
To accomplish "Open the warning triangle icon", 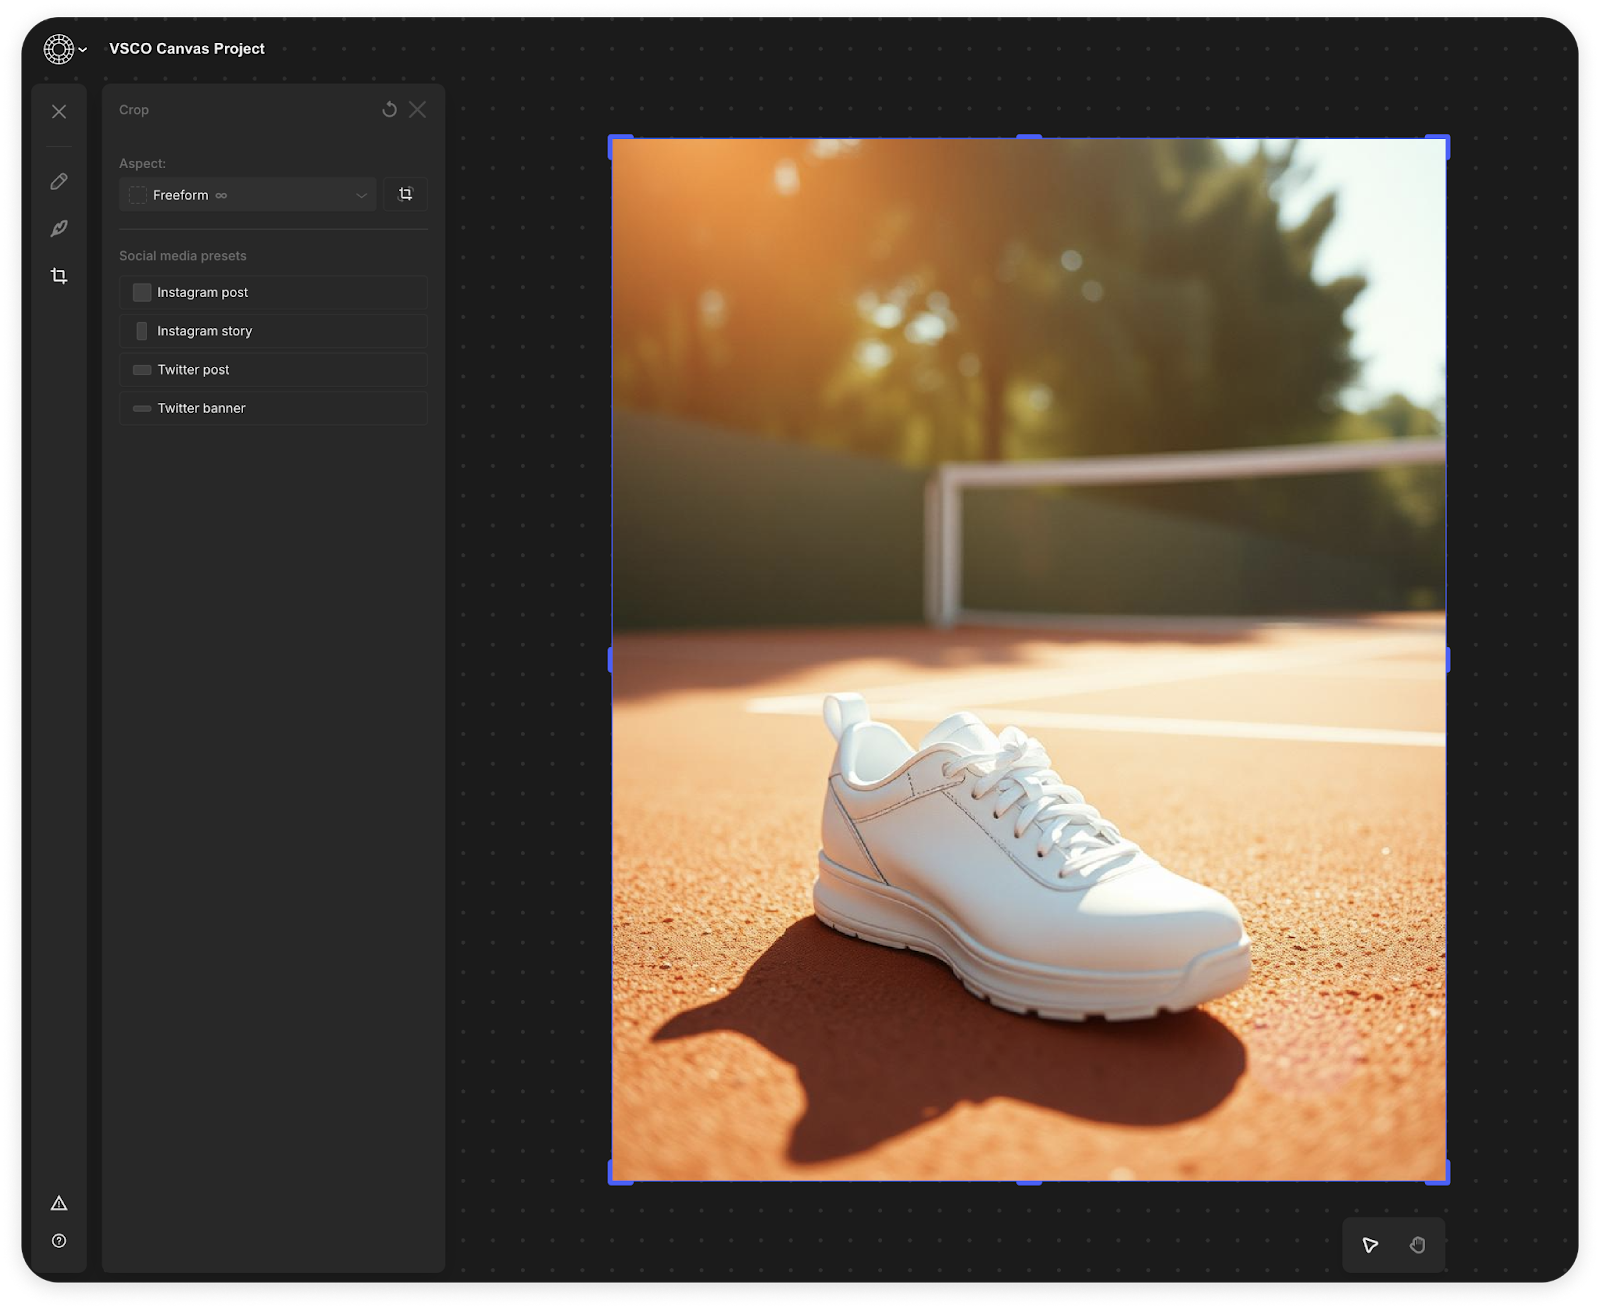I will pyautogui.click(x=59, y=1203).
